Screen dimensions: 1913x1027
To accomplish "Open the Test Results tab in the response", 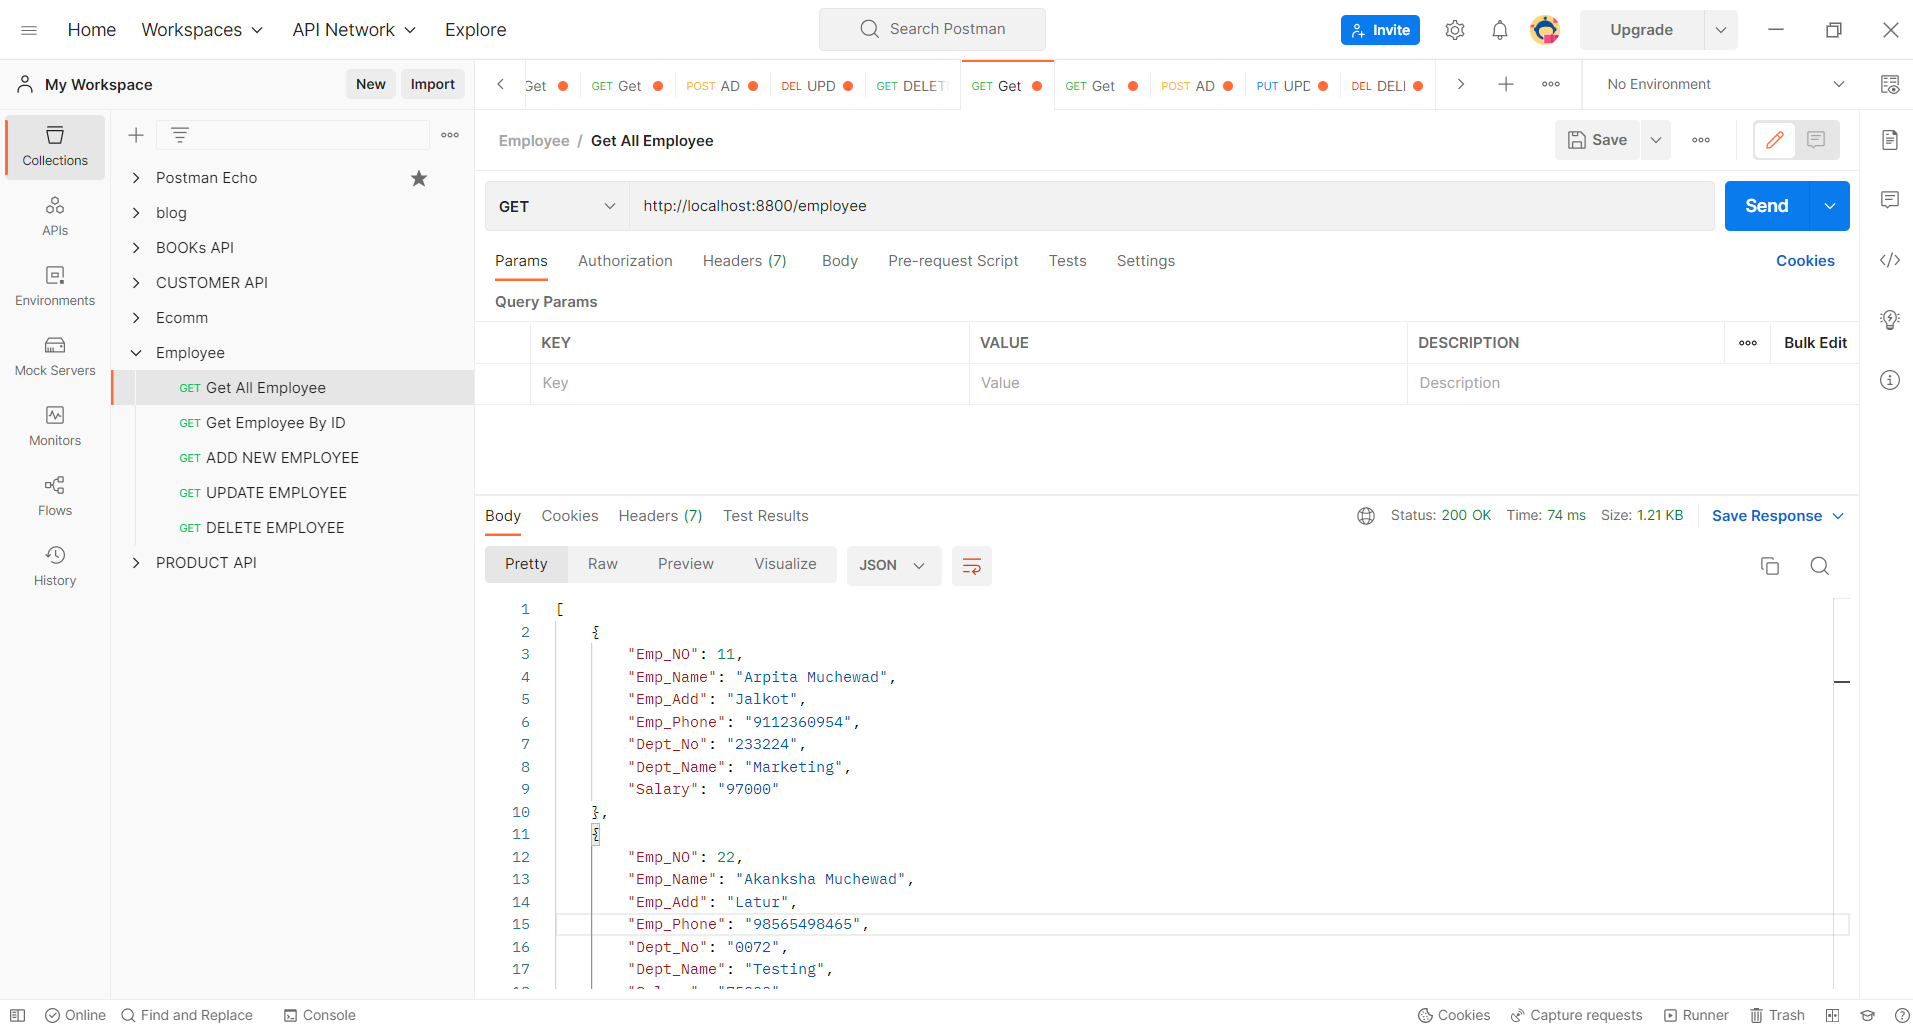I will [x=765, y=516].
